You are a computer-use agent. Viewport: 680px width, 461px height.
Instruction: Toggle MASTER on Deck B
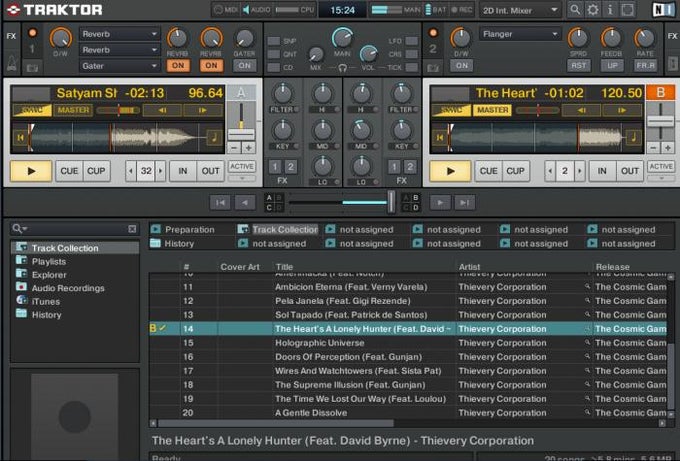493,110
